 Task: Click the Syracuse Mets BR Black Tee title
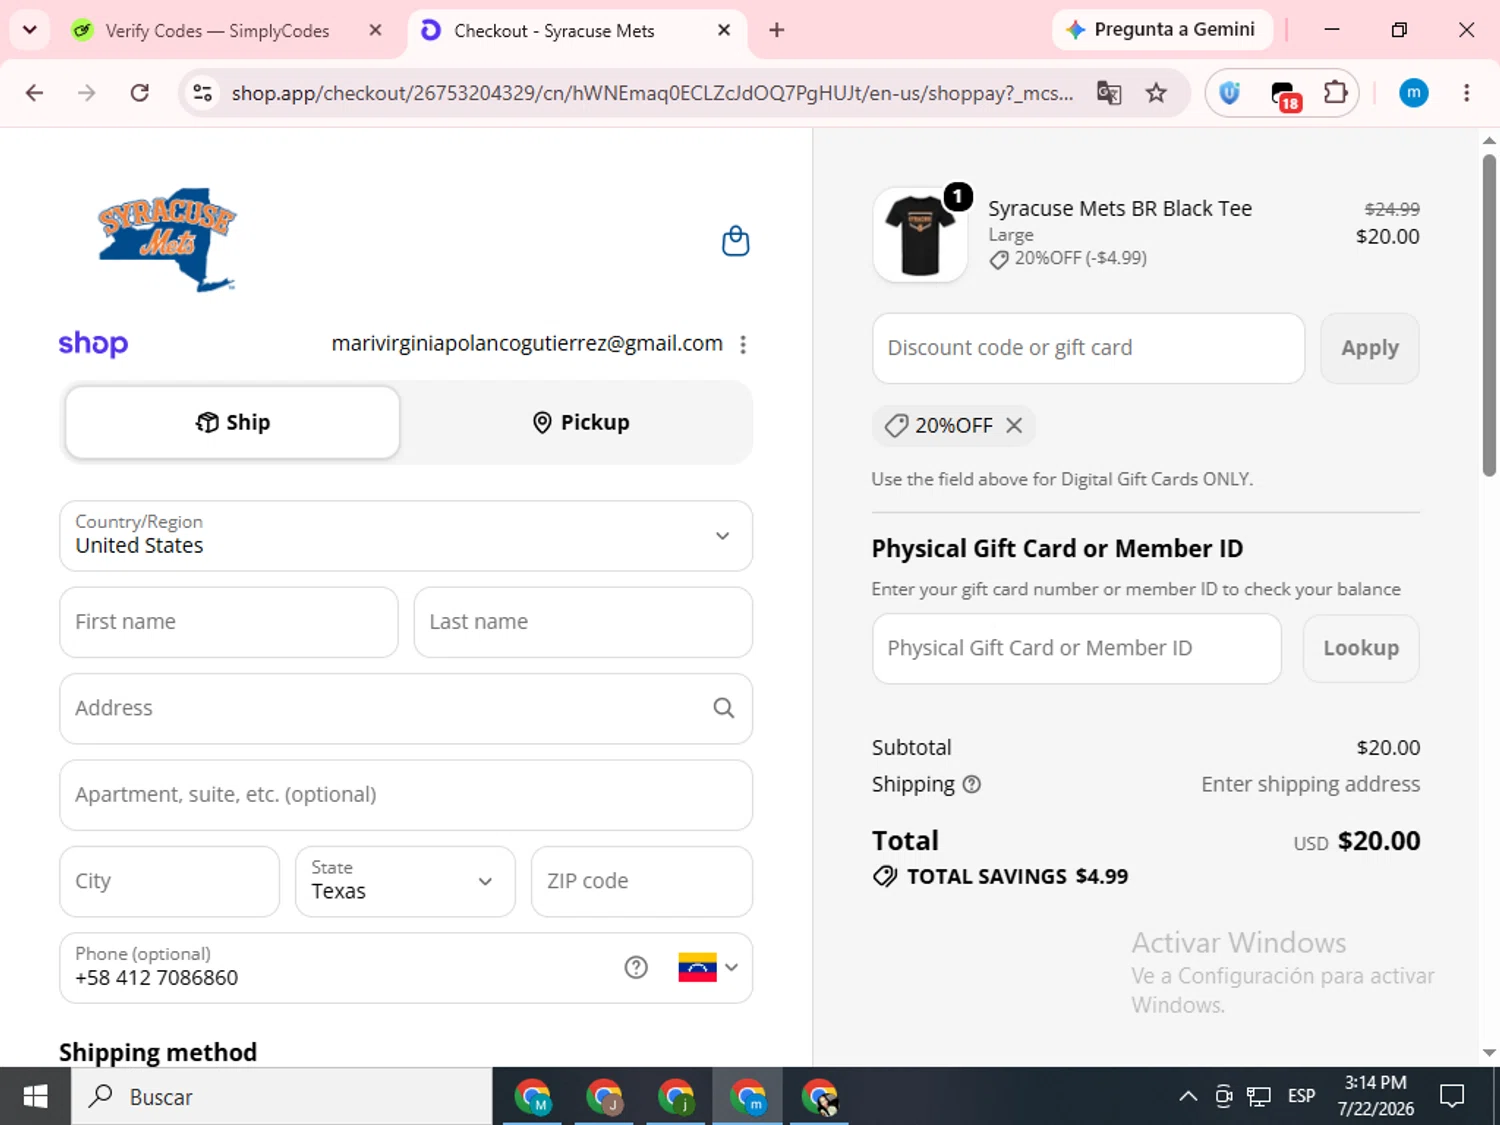click(1120, 208)
